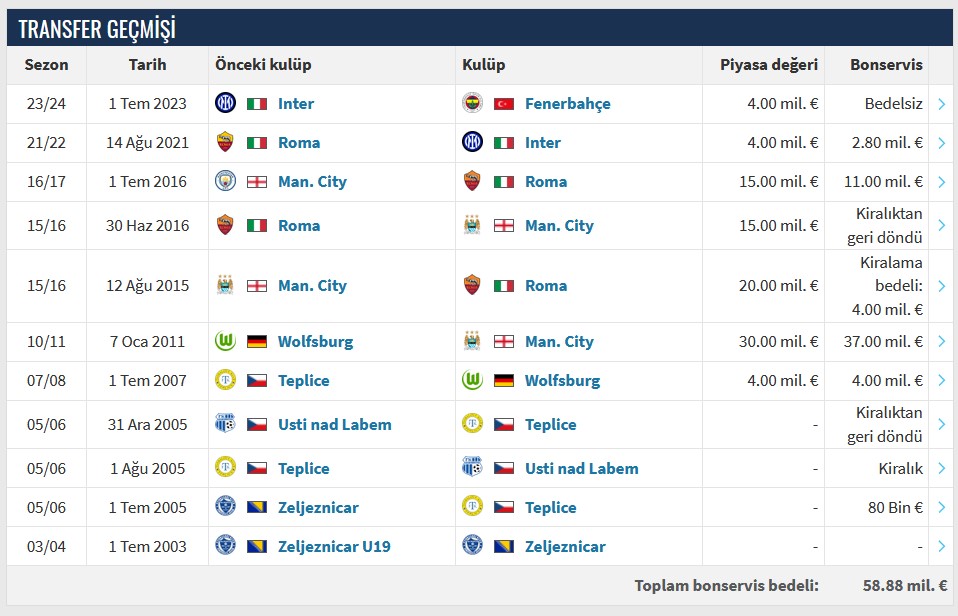This screenshot has height=616, width=958.
Task: Click the German flag in the 07/08 row
Action: pyautogui.click(x=504, y=380)
